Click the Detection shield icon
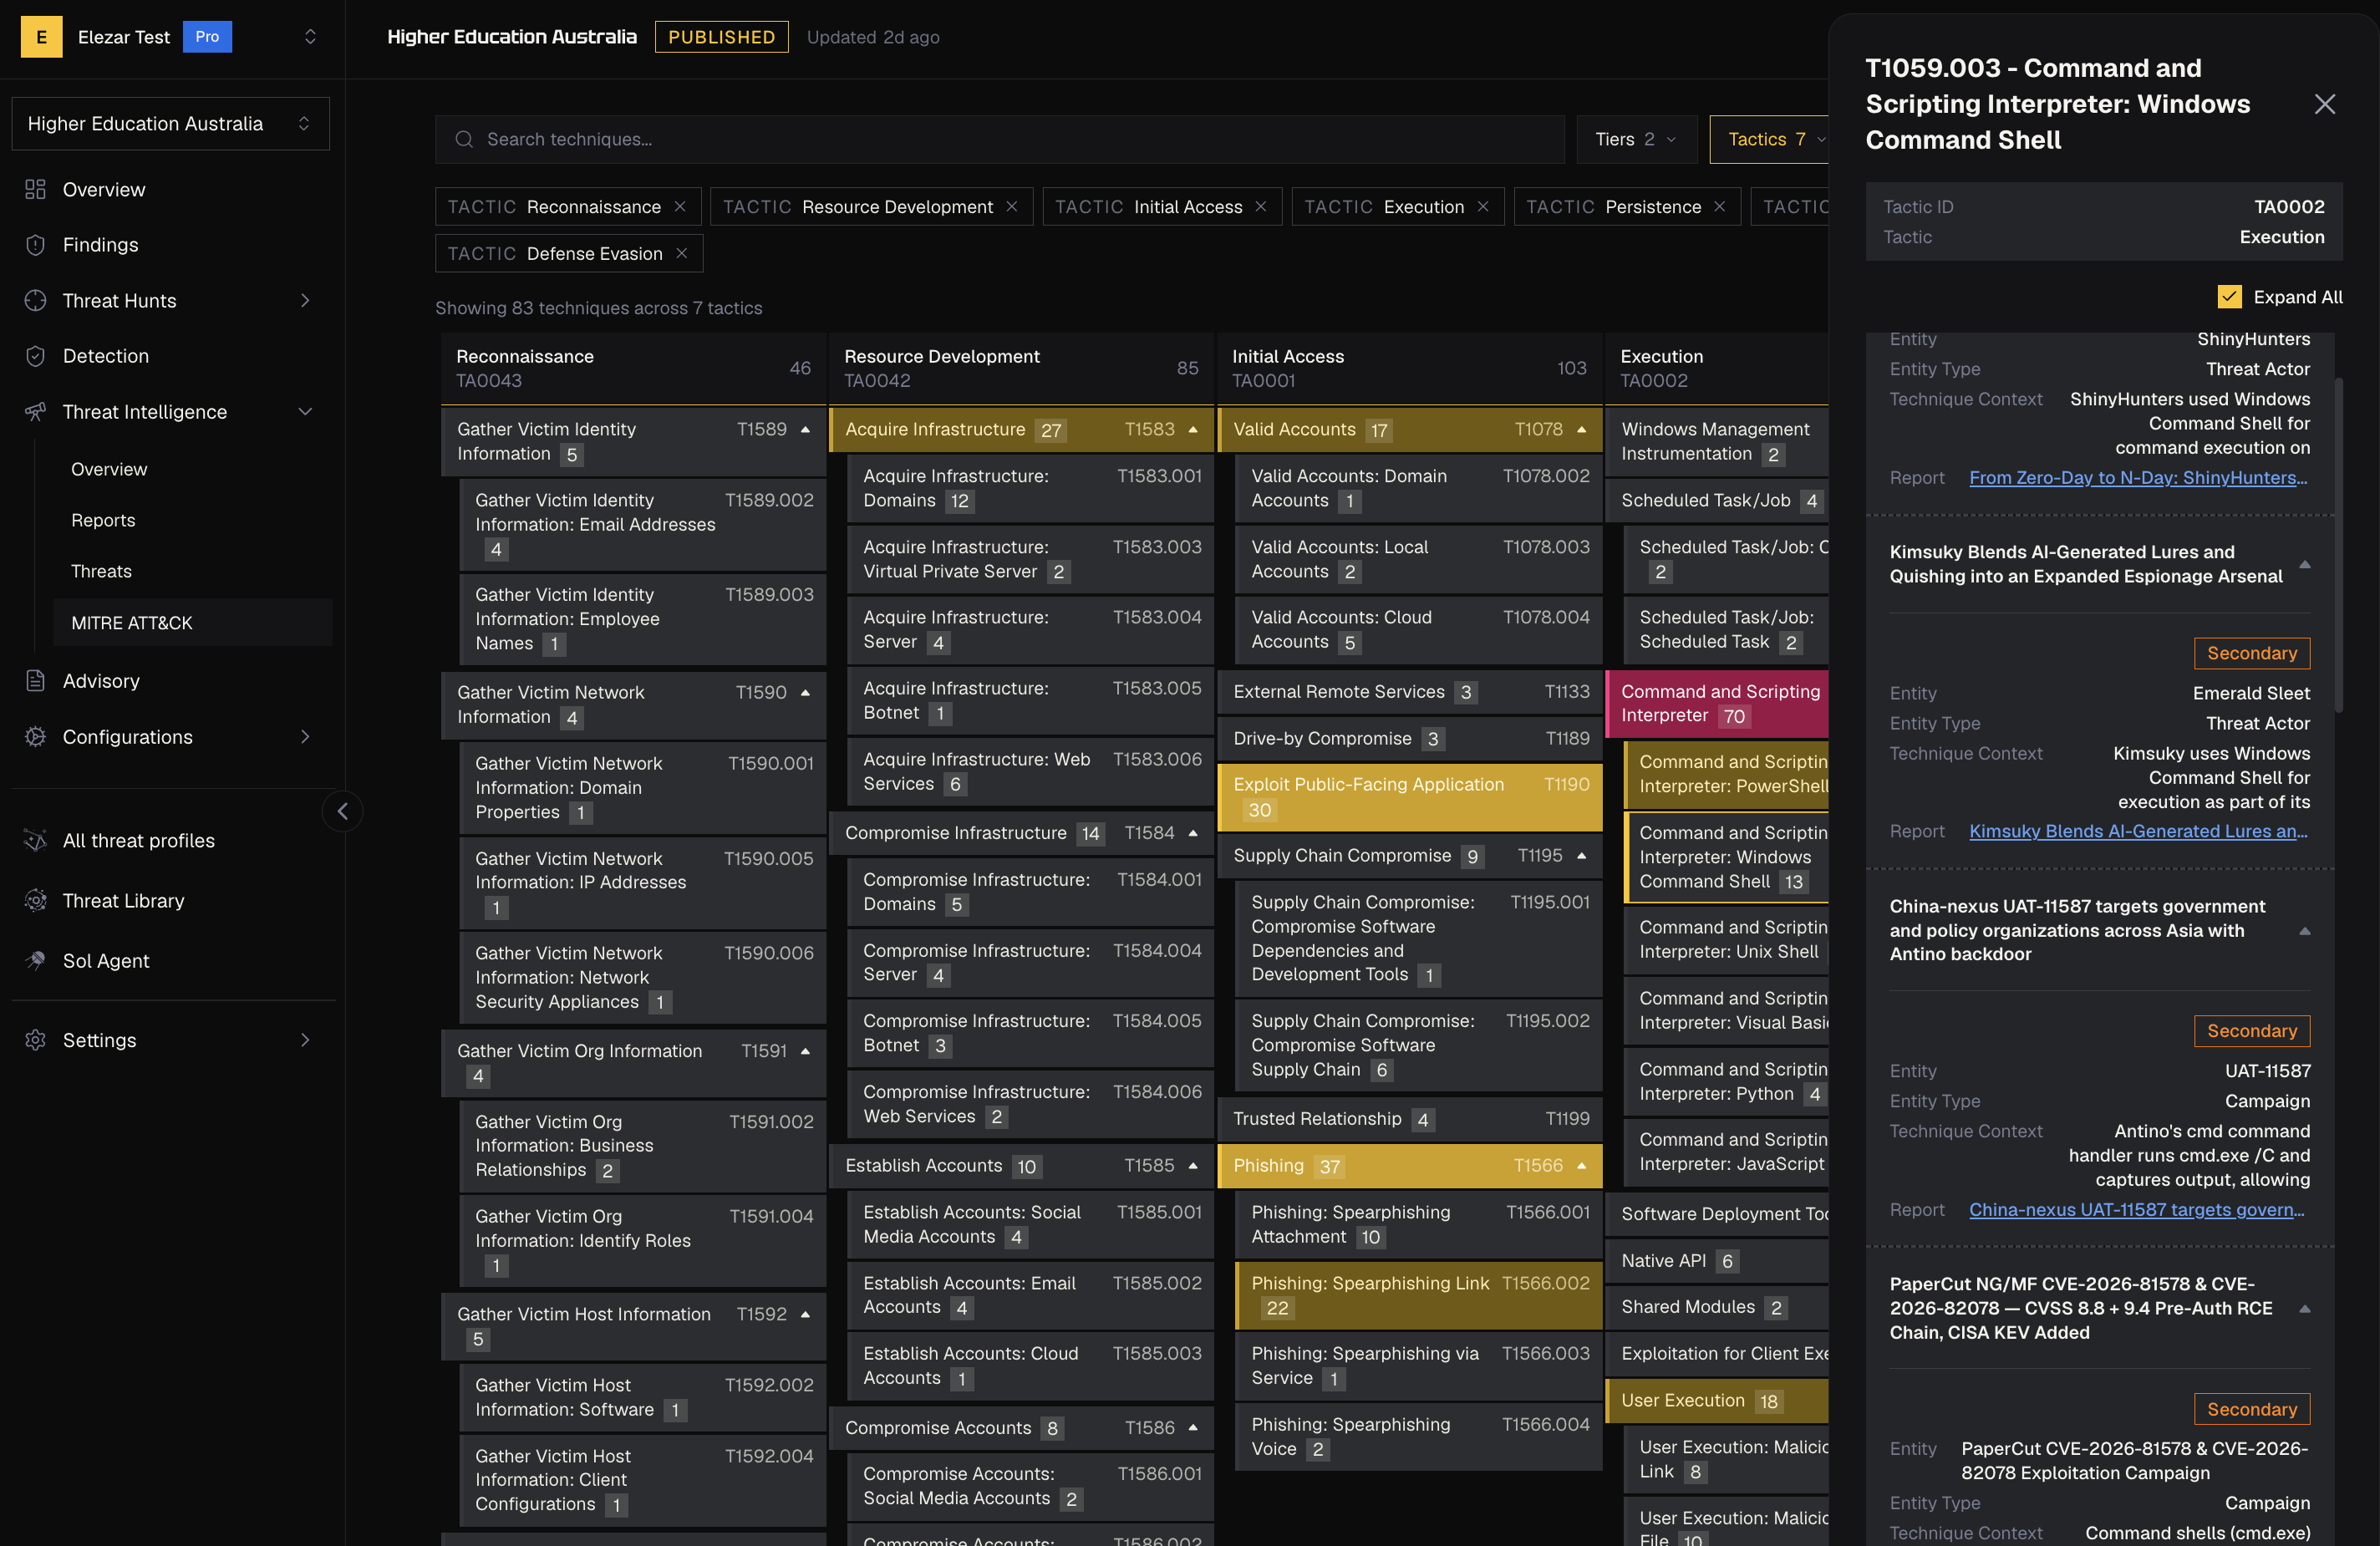Image resolution: width=2380 pixels, height=1546 pixels. tap(36, 356)
